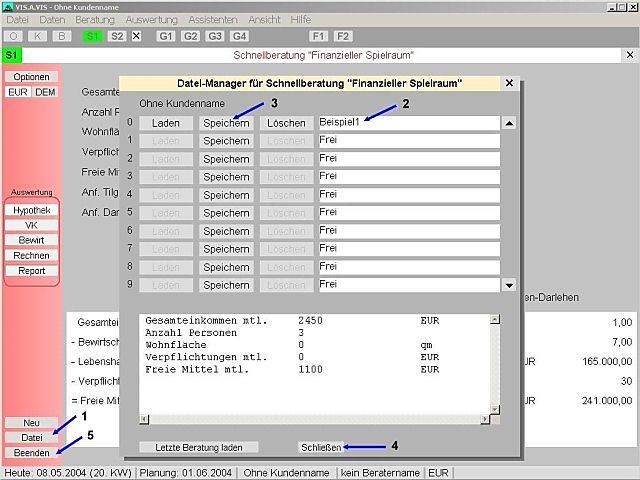Screen dimensions: 640x480
Task: Switch currency to EUR
Action: (x=18, y=92)
